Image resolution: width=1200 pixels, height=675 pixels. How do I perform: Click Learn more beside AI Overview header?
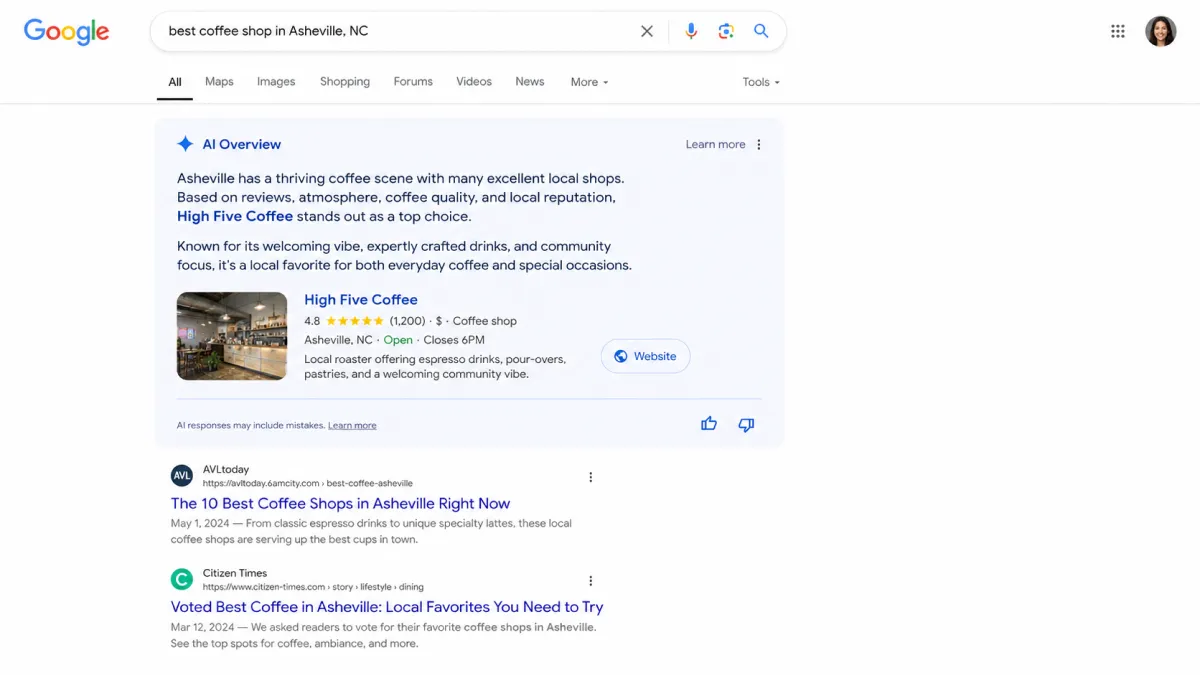pos(715,144)
